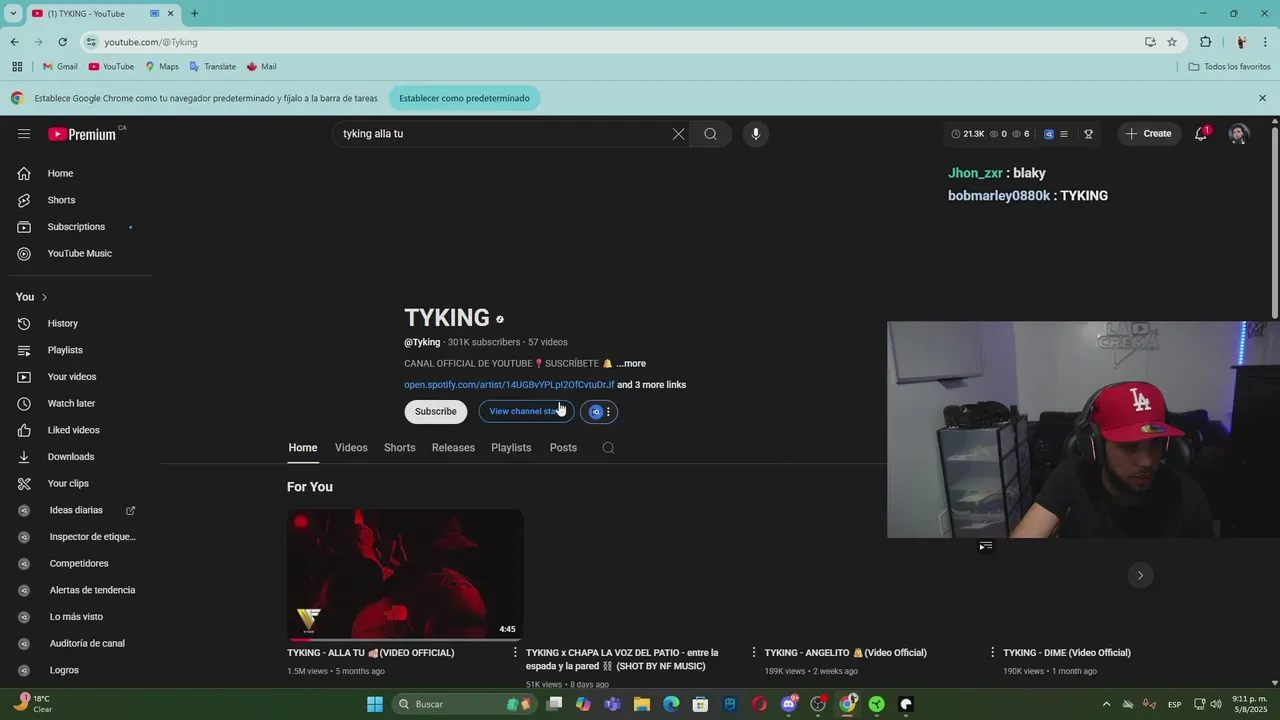Open TYKING - DIME video title
This screenshot has width=1280, height=720.
pyautogui.click(x=1067, y=653)
